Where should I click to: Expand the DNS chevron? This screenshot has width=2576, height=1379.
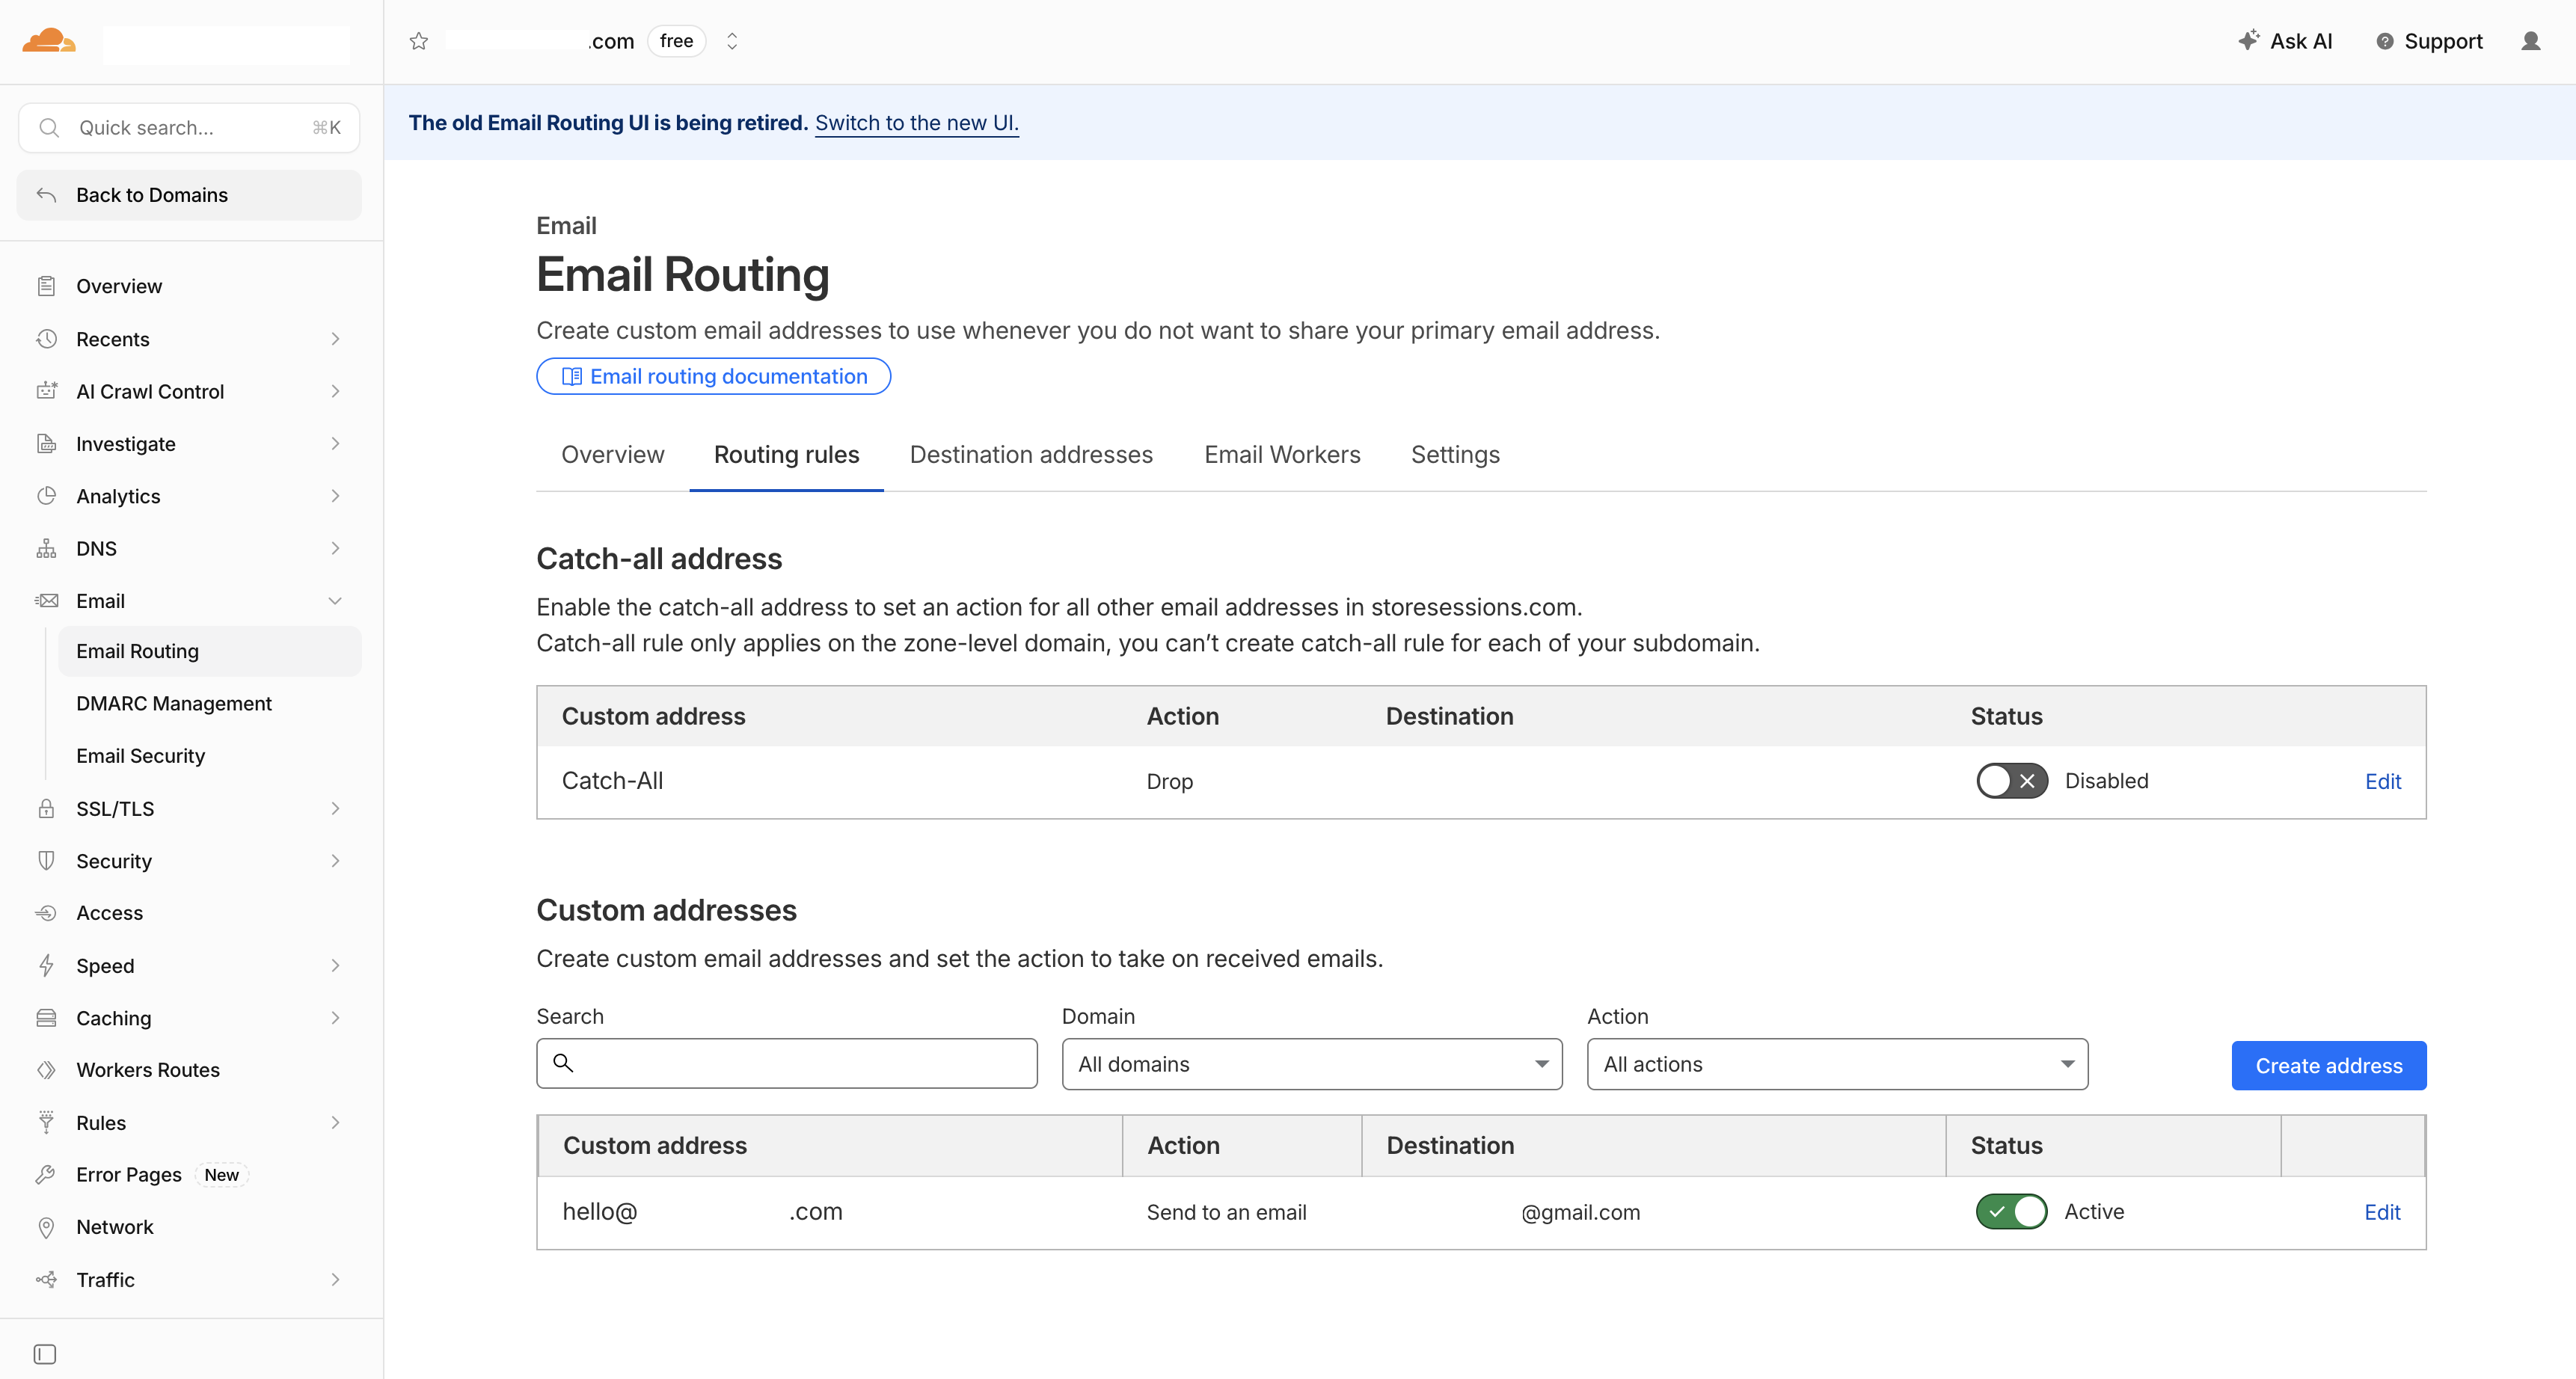[335, 548]
